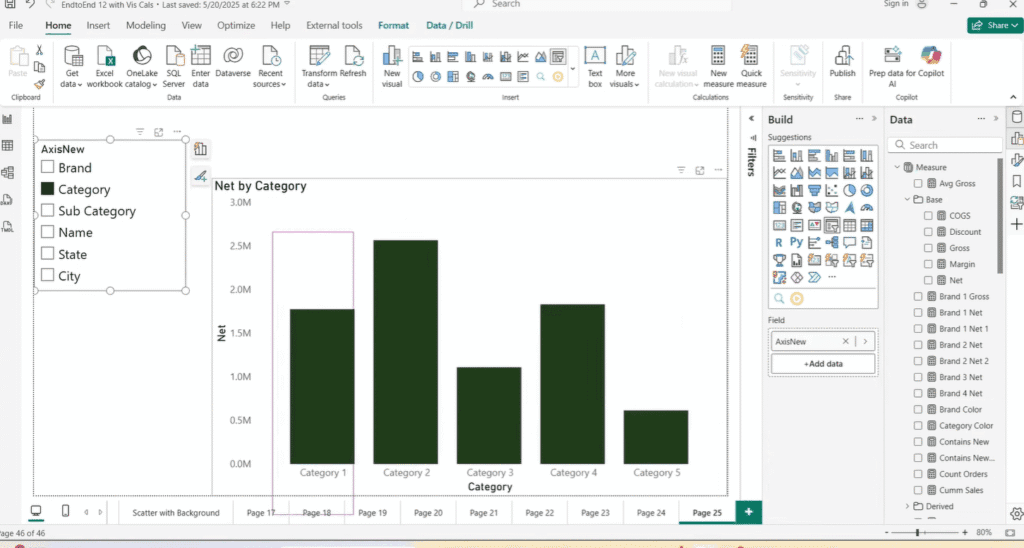Screen dimensions: 1024x548
Task: Open More visuals
Action: click(625, 67)
